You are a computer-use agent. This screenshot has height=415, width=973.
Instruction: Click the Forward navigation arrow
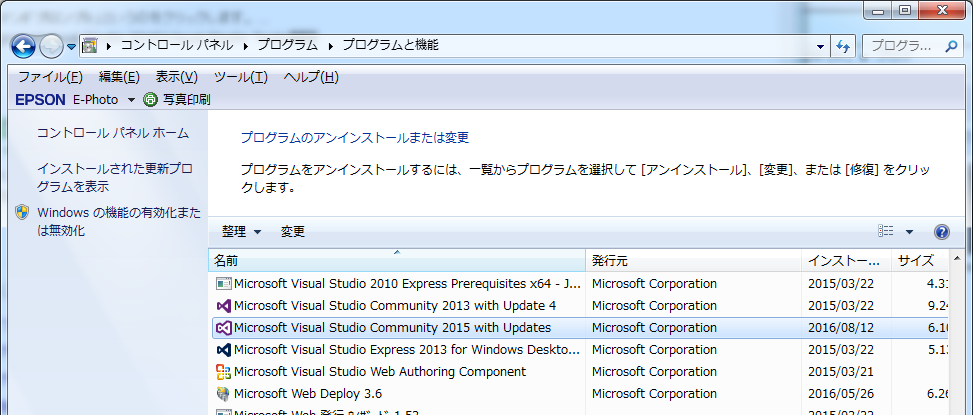51,46
